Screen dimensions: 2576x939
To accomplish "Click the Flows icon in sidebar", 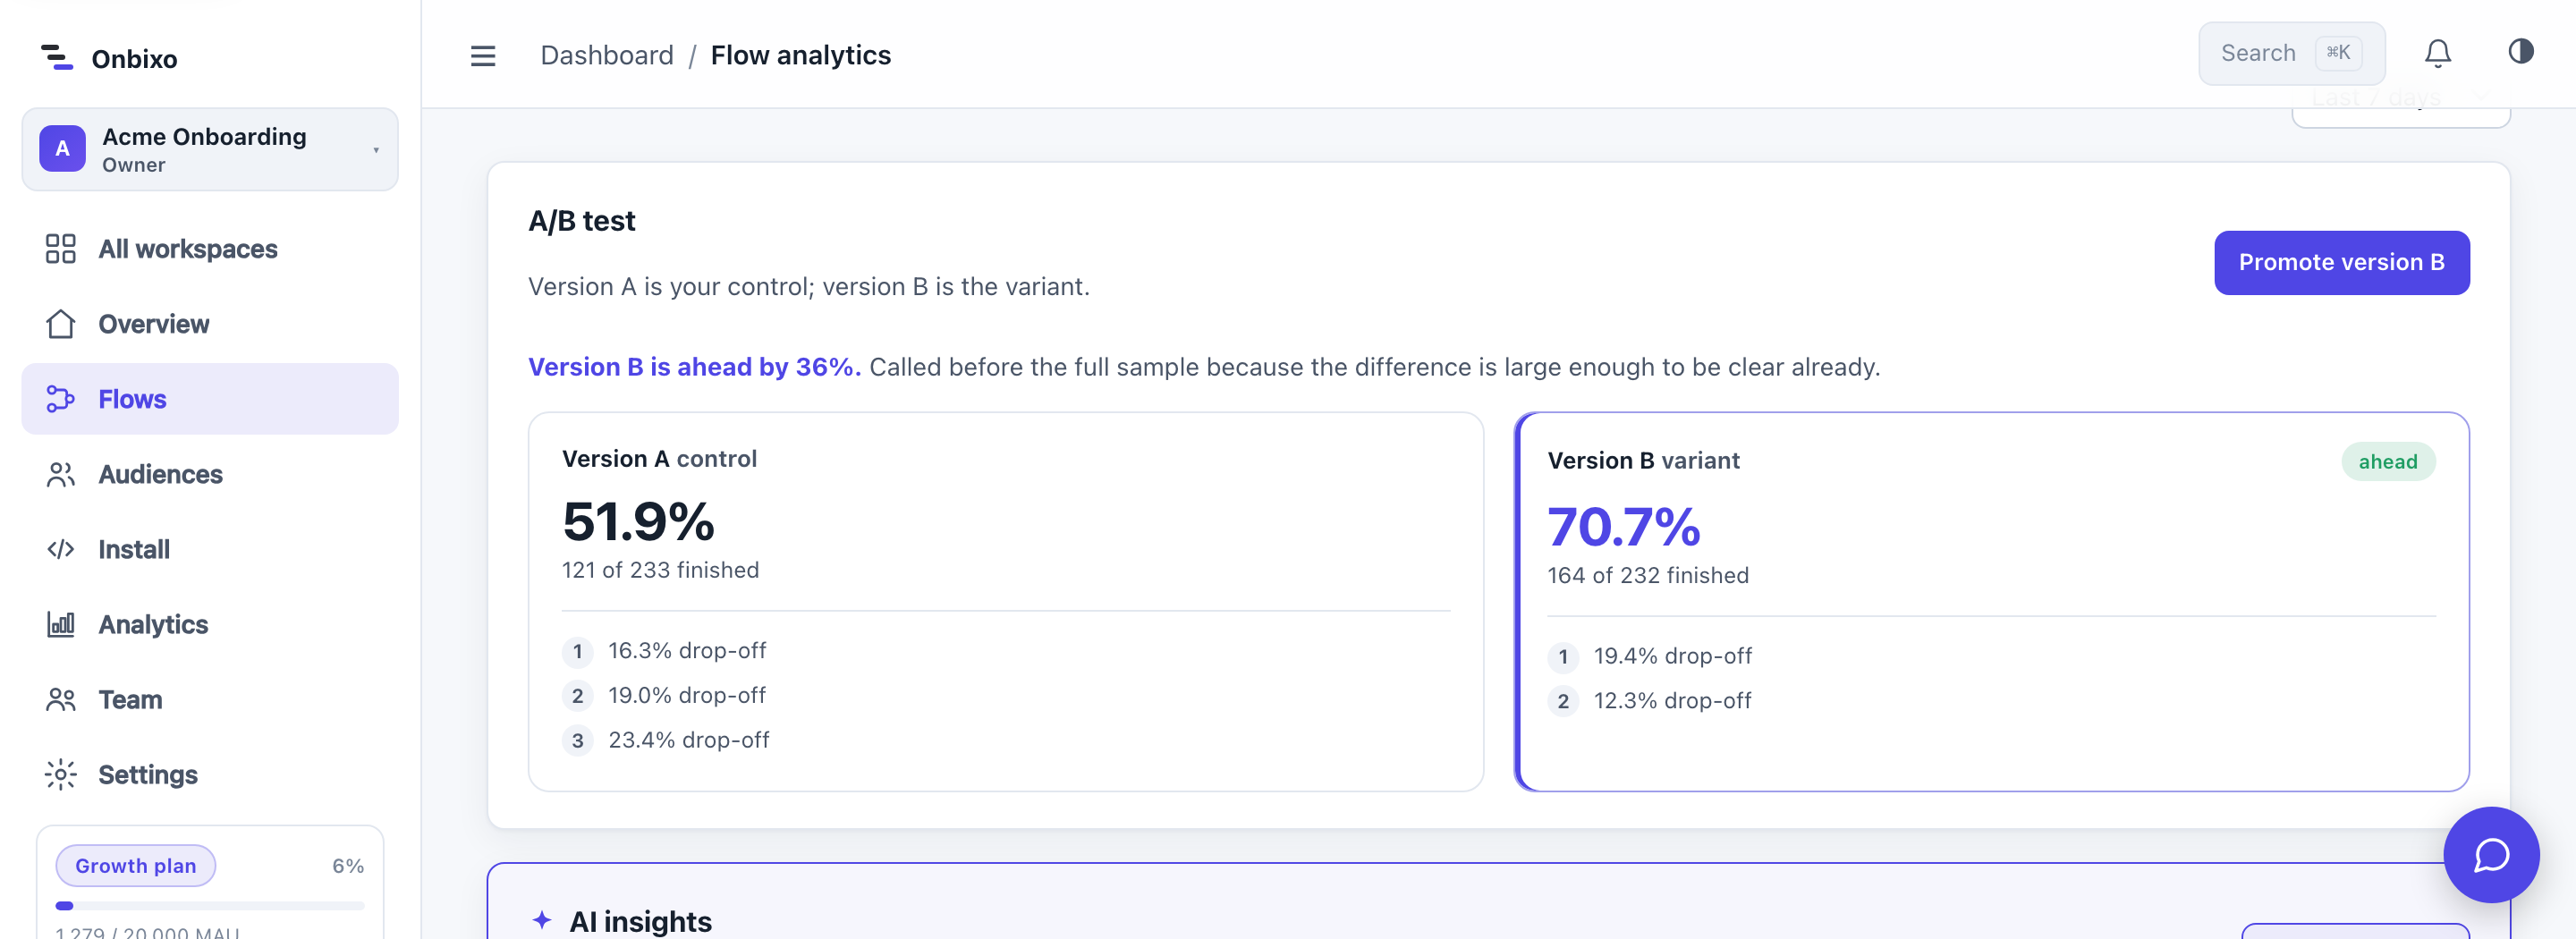I will coord(61,399).
